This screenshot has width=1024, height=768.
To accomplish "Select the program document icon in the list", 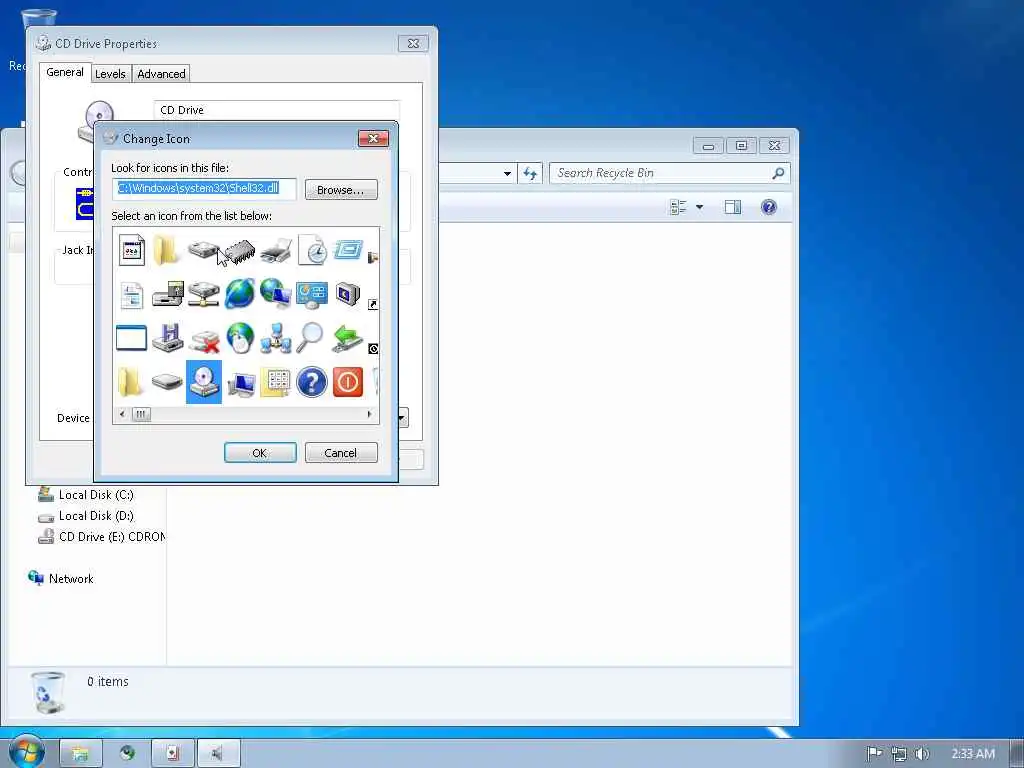I will (x=131, y=250).
